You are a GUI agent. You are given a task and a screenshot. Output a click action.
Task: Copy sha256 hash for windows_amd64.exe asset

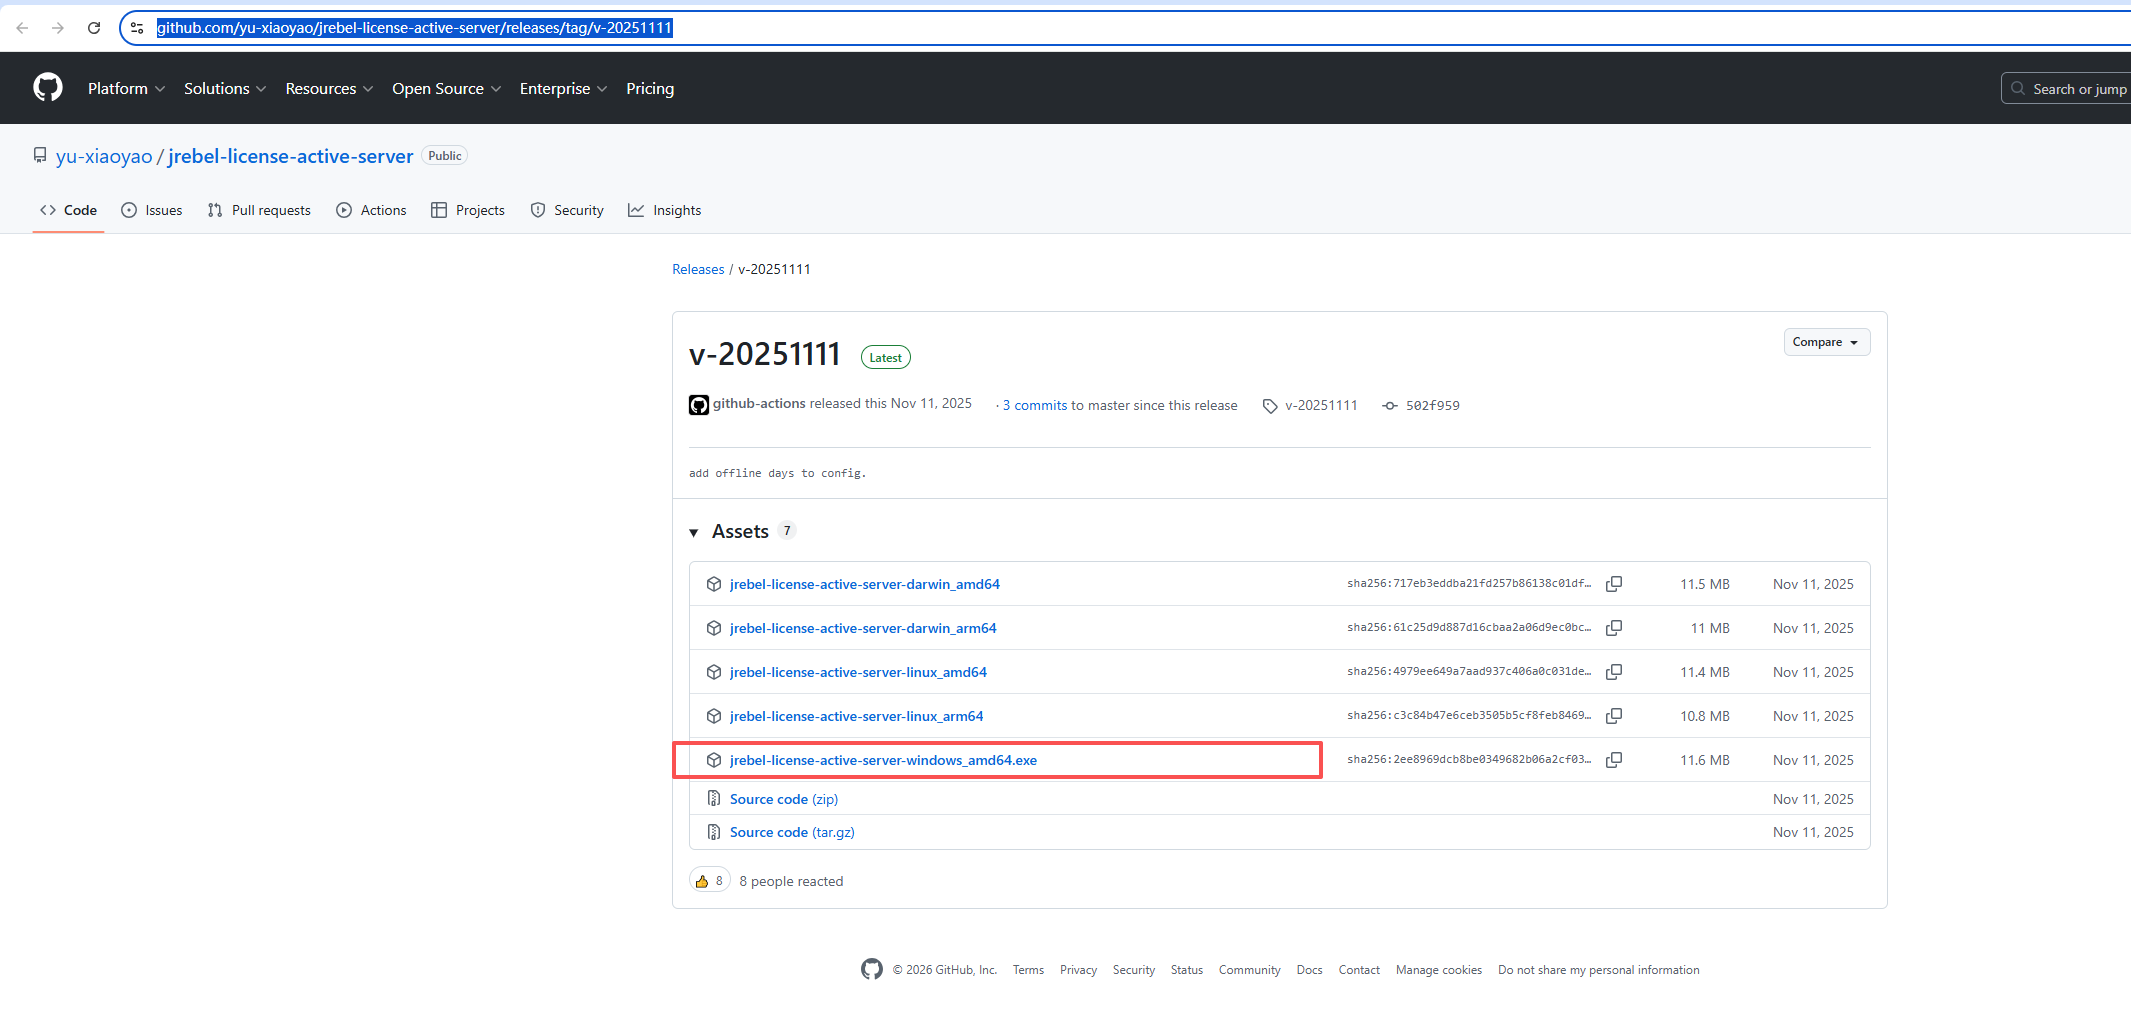[1614, 760]
